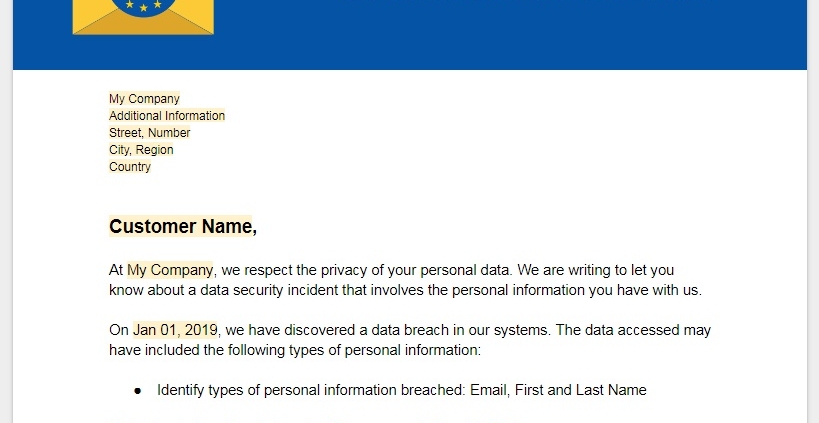Select highlighted 'My Company' in first paragraph
This screenshot has width=819, height=423.
pos(170,270)
